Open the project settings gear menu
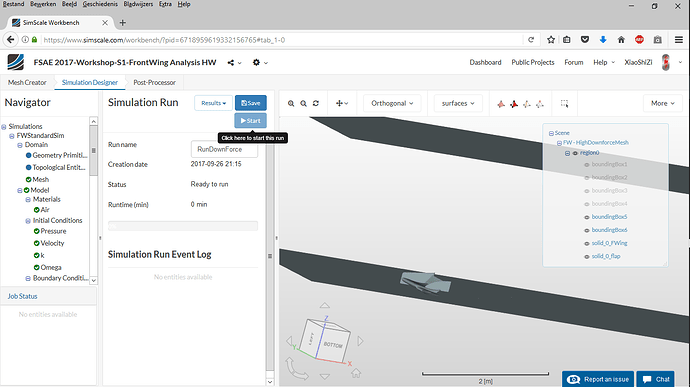The image size is (690, 387). (260, 63)
